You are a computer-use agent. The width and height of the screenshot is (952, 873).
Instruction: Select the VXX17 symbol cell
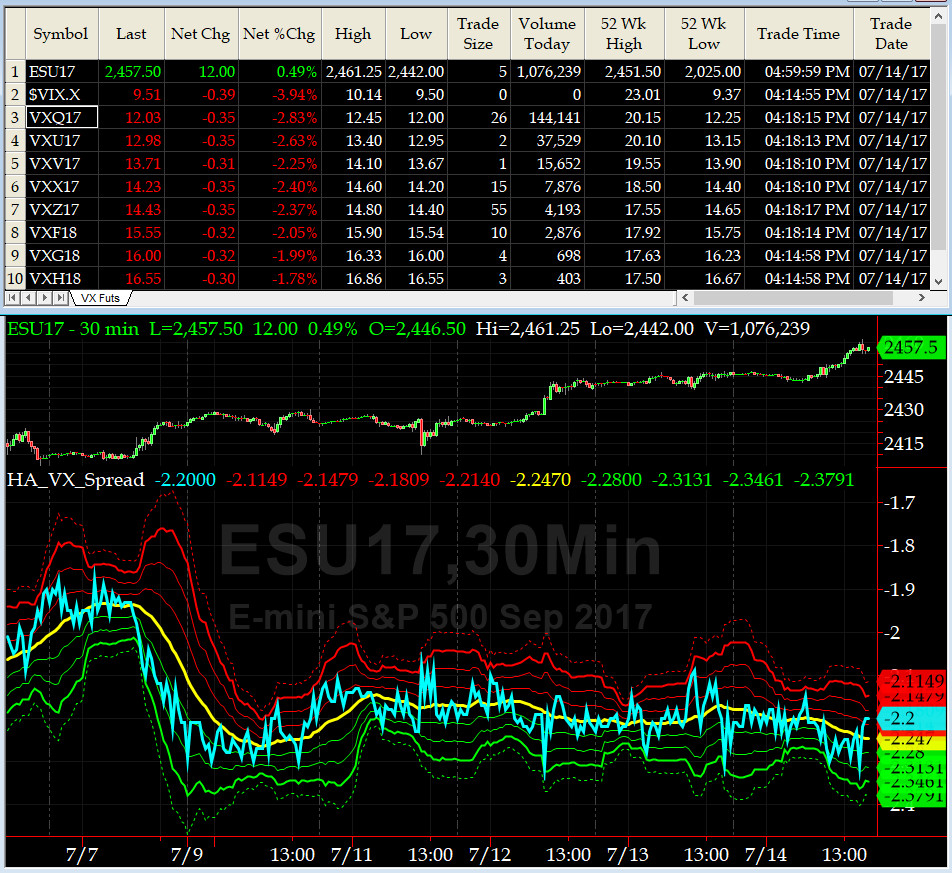62,187
